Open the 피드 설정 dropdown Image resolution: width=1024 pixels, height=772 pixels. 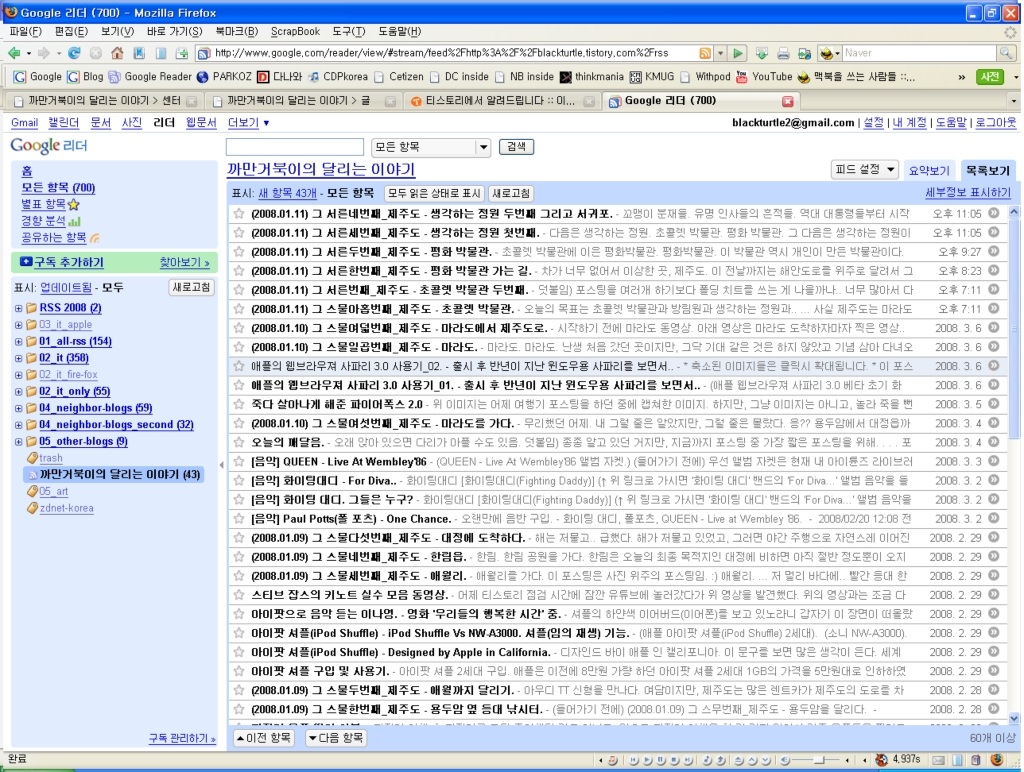click(x=865, y=169)
